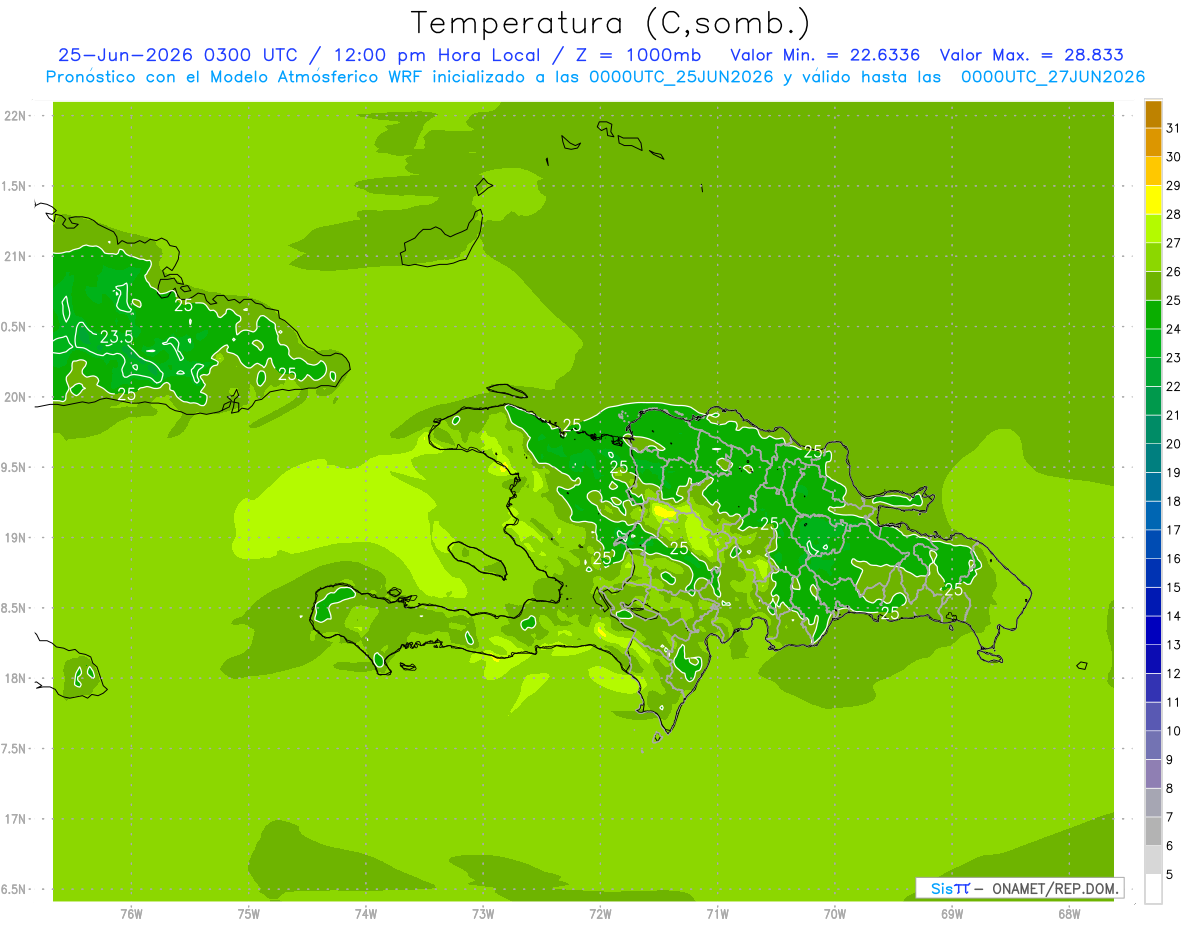This screenshot has width=1200, height=927.
Task: Click the legend value '15'
Action: point(1173,588)
